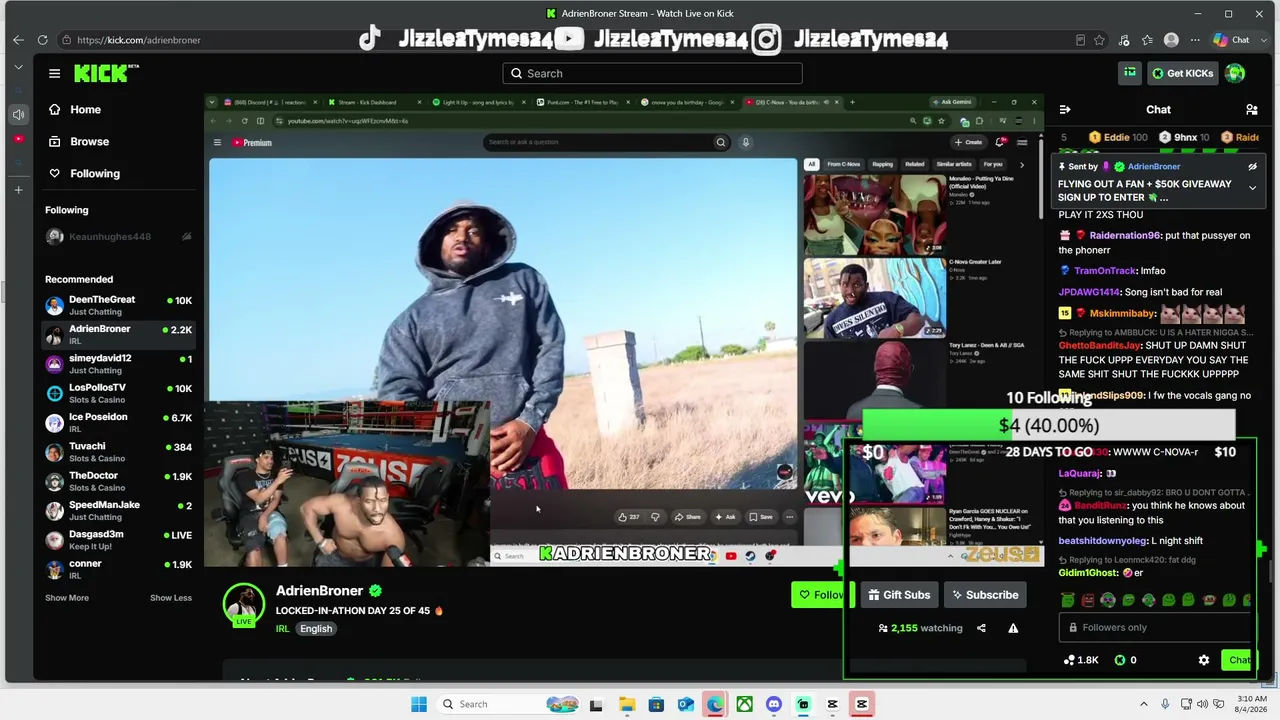This screenshot has height=720, width=1280.
Task: Click the English language tag
Action: coord(316,629)
